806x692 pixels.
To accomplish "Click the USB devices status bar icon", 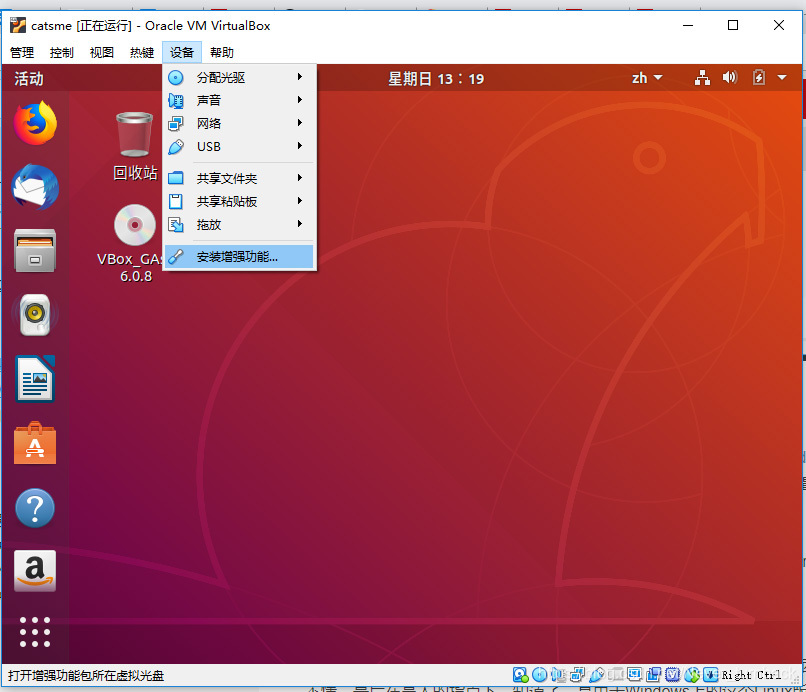I will click(x=596, y=675).
